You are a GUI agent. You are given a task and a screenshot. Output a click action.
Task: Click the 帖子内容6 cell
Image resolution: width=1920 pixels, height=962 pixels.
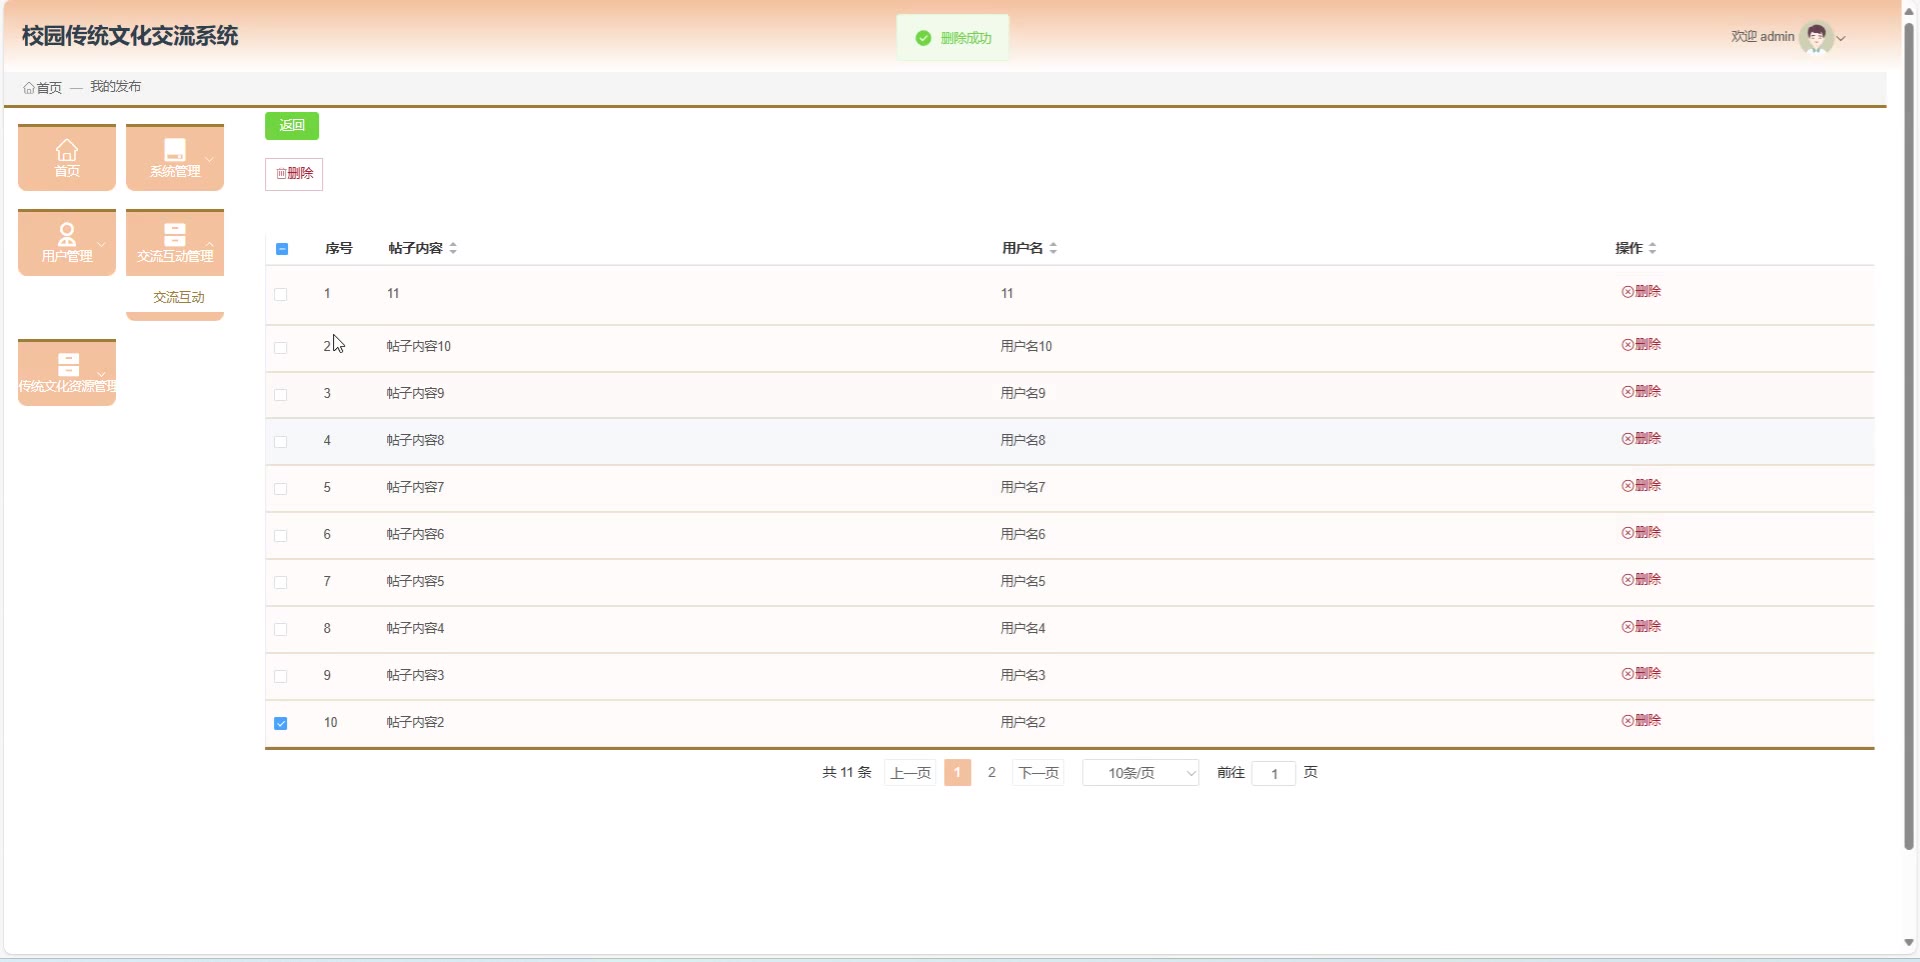(415, 535)
